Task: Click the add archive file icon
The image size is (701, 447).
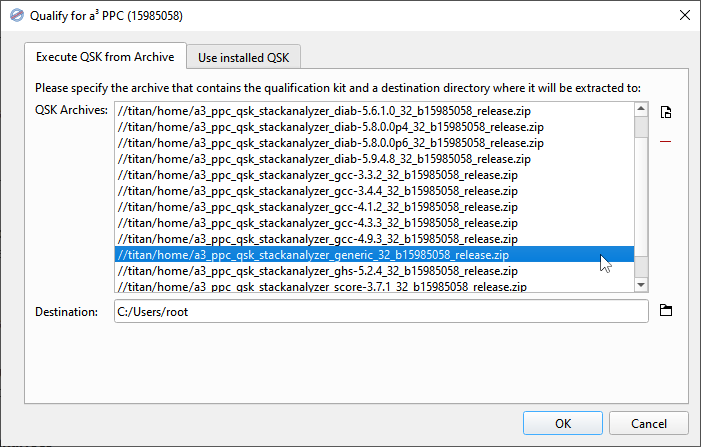Action: coord(666,112)
